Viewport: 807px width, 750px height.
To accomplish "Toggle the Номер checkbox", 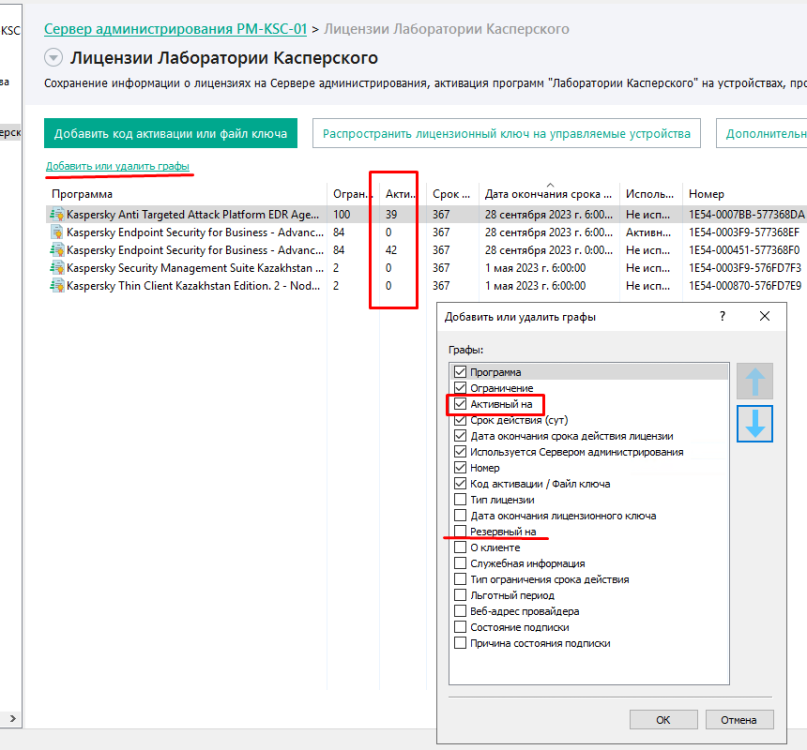I will (460, 467).
